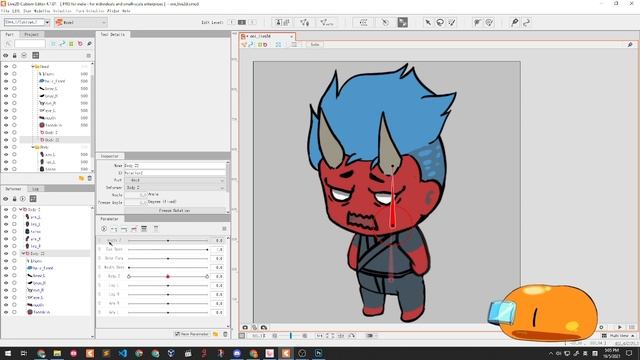Toggle visibility of the Head folder row

point(6,67)
